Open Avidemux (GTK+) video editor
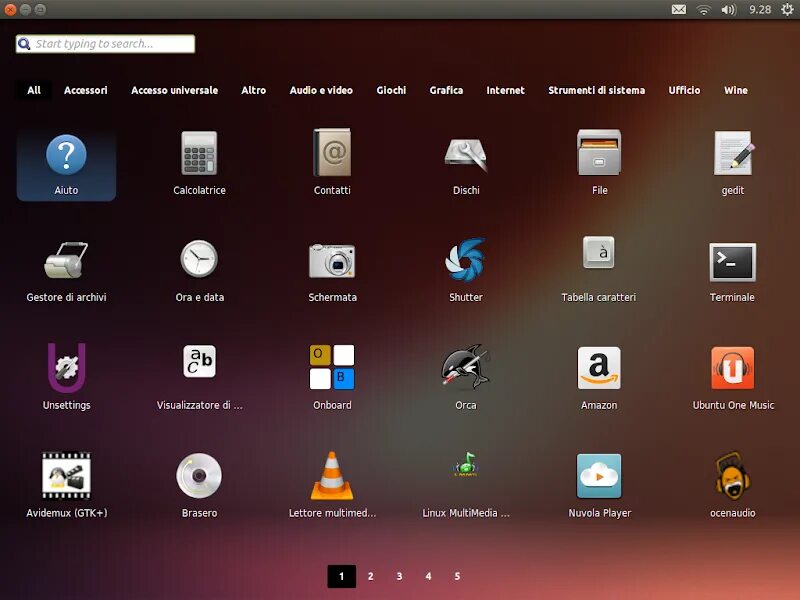This screenshot has height=600, width=800. click(66, 486)
